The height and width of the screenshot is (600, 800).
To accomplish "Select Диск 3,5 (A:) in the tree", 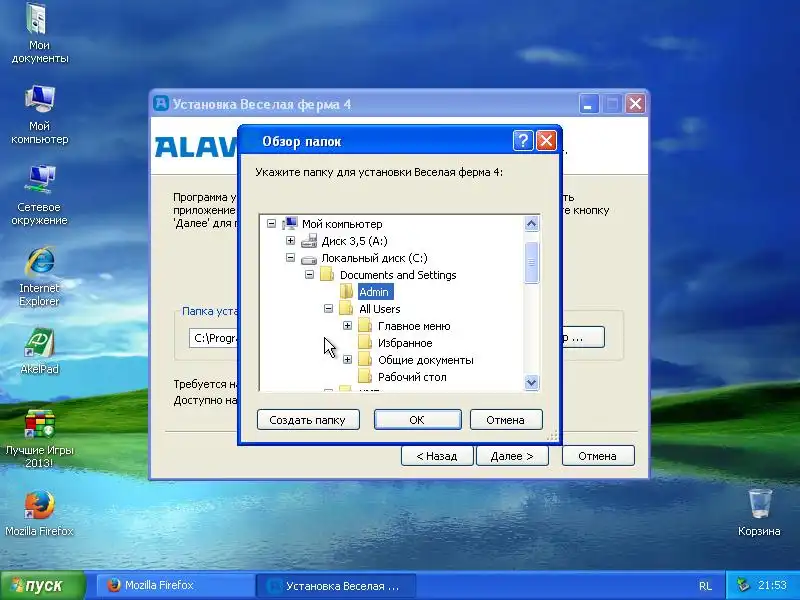I will click(x=354, y=241).
